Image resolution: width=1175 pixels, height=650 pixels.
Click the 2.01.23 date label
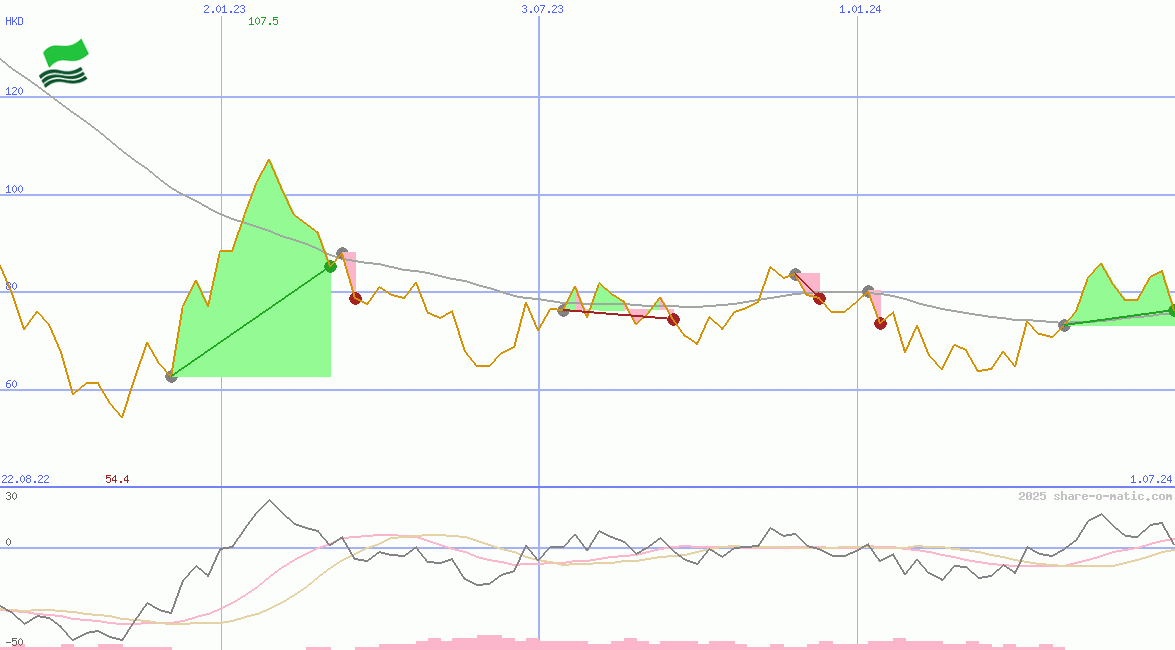(224, 9)
